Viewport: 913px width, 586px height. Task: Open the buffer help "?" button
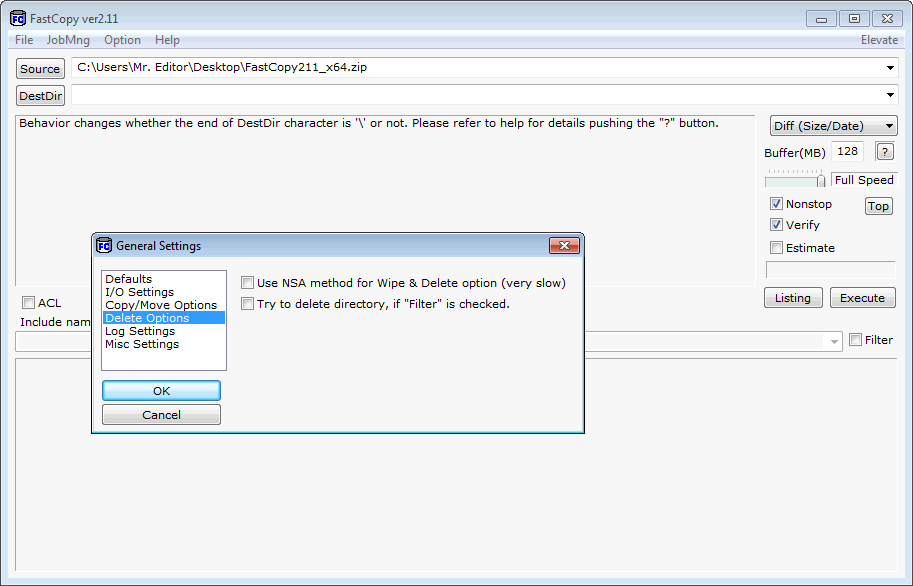[x=884, y=152]
